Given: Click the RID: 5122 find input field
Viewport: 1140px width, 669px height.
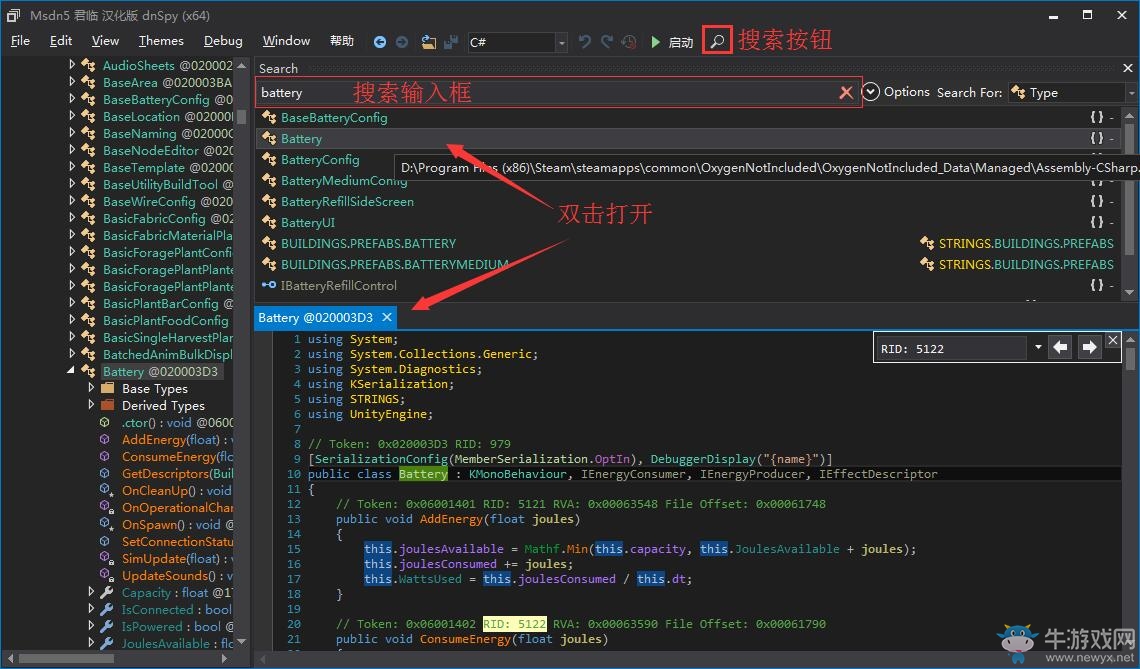Looking at the screenshot, I should click(952, 348).
